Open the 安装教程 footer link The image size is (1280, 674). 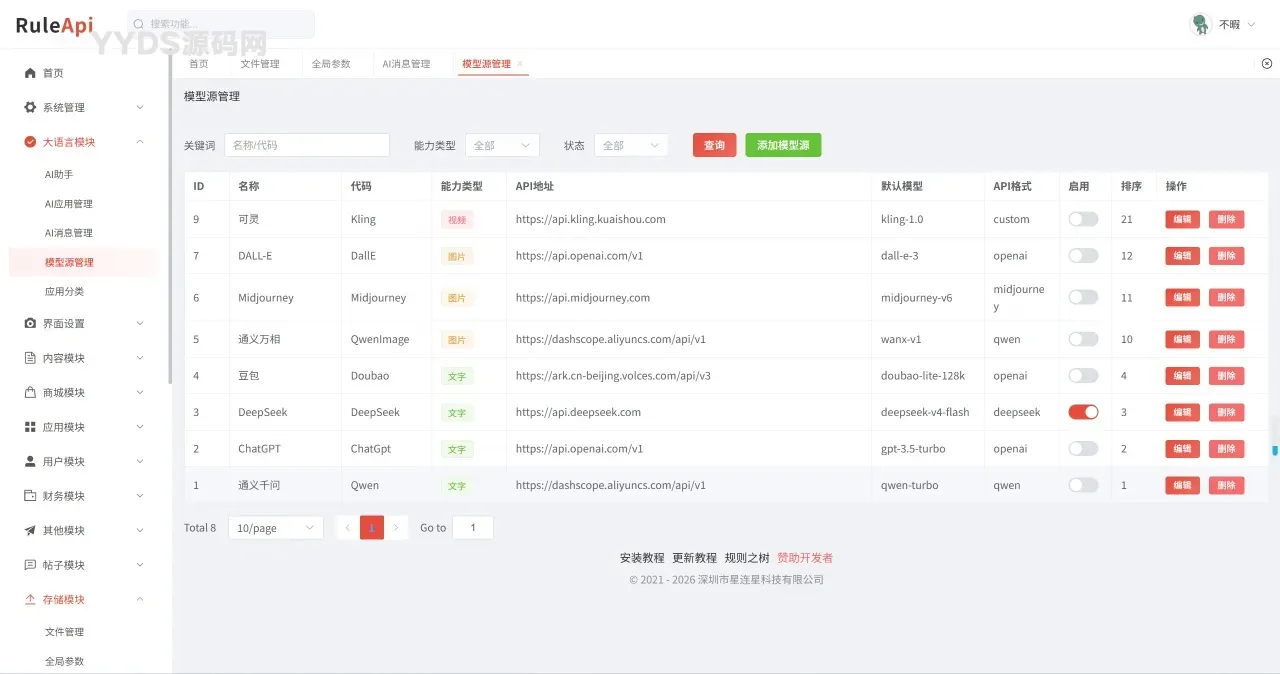point(642,558)
